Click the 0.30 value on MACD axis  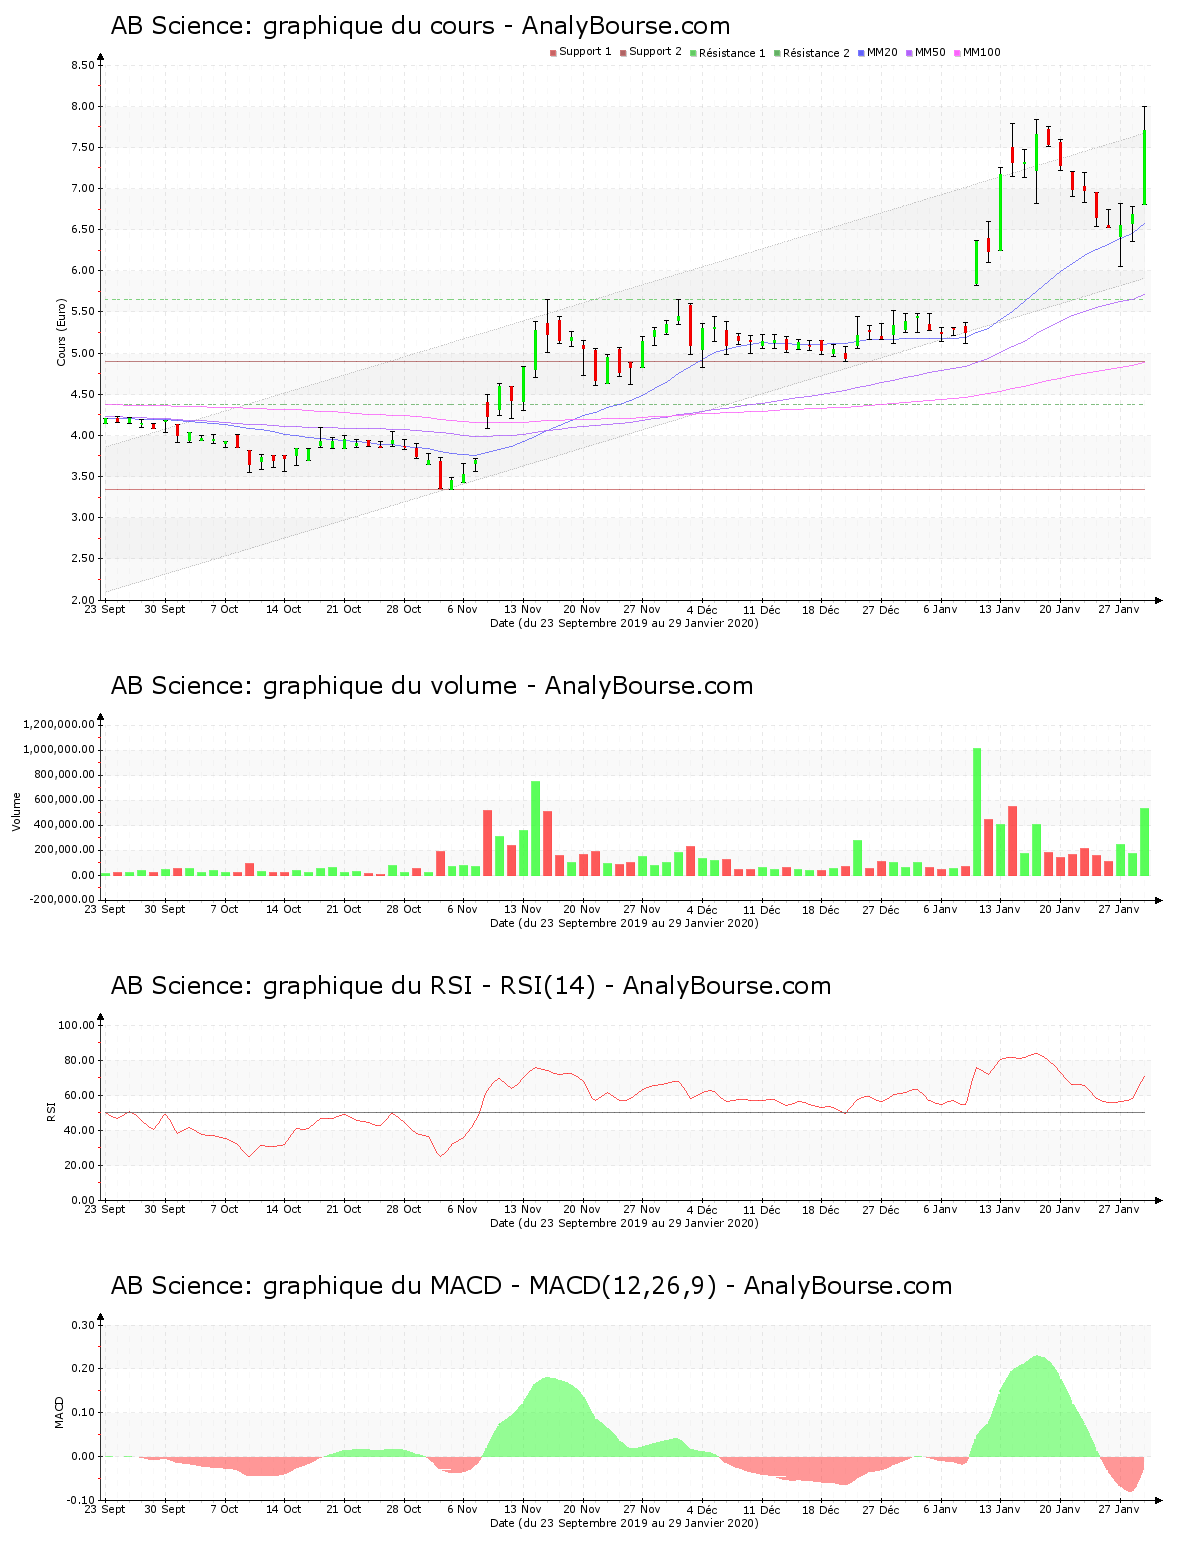click(x=83, y=1325)
